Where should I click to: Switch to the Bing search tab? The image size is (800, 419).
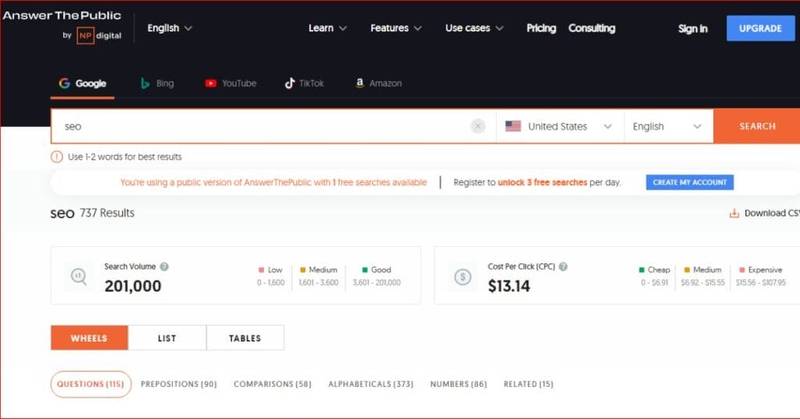pyautogui.click(x=157, y=83)
